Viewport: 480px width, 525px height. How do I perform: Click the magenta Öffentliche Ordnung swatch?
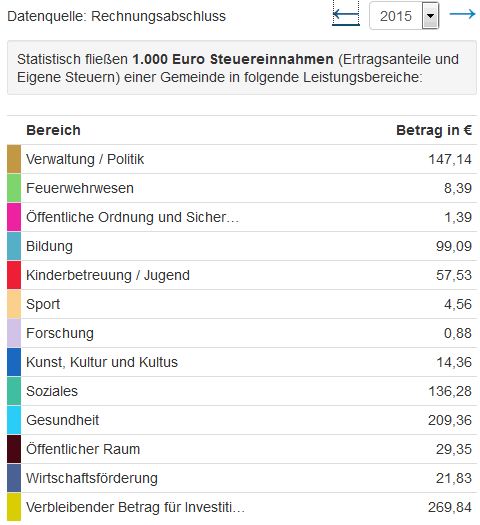point(14,217)
